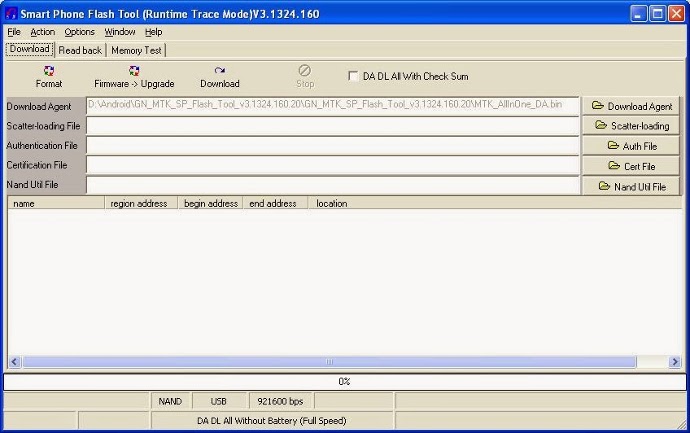Click the Scatter-loading File input field

pyautogui.click(x=332, y=126)
